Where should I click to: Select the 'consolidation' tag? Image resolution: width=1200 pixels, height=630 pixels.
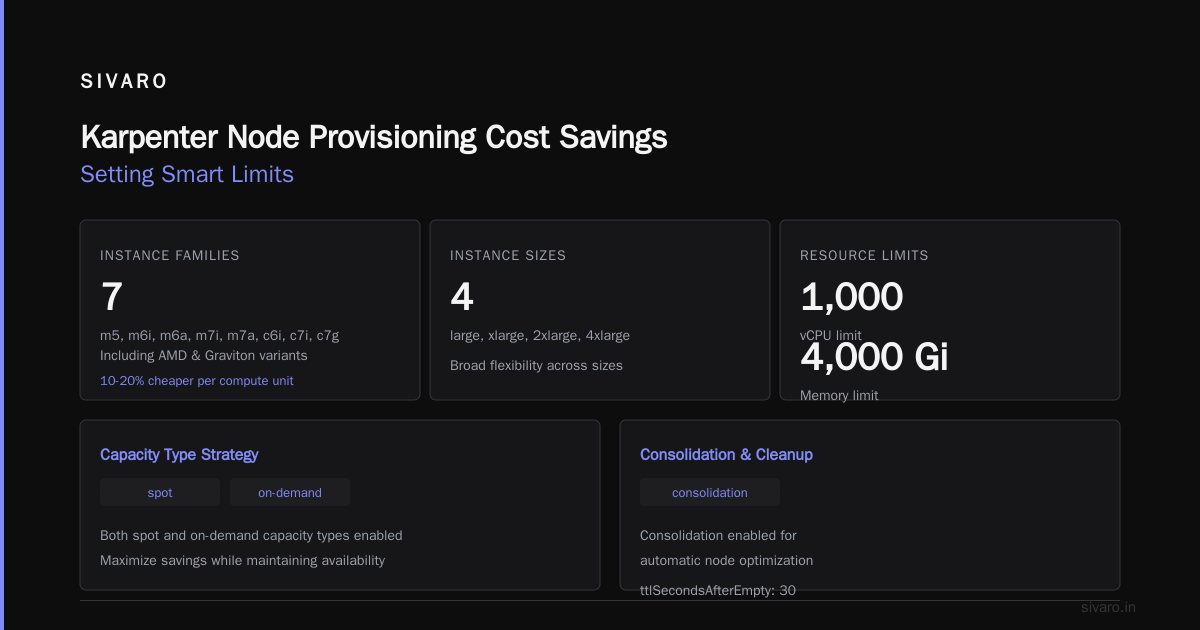(710, 492)
